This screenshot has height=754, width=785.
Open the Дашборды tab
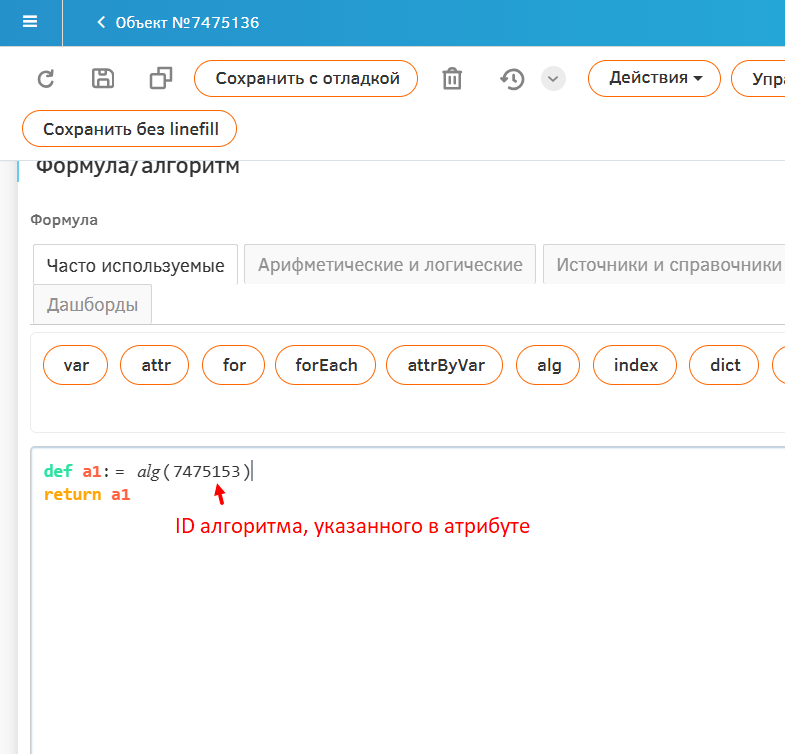pyautogui.click(x=92, y=305)
